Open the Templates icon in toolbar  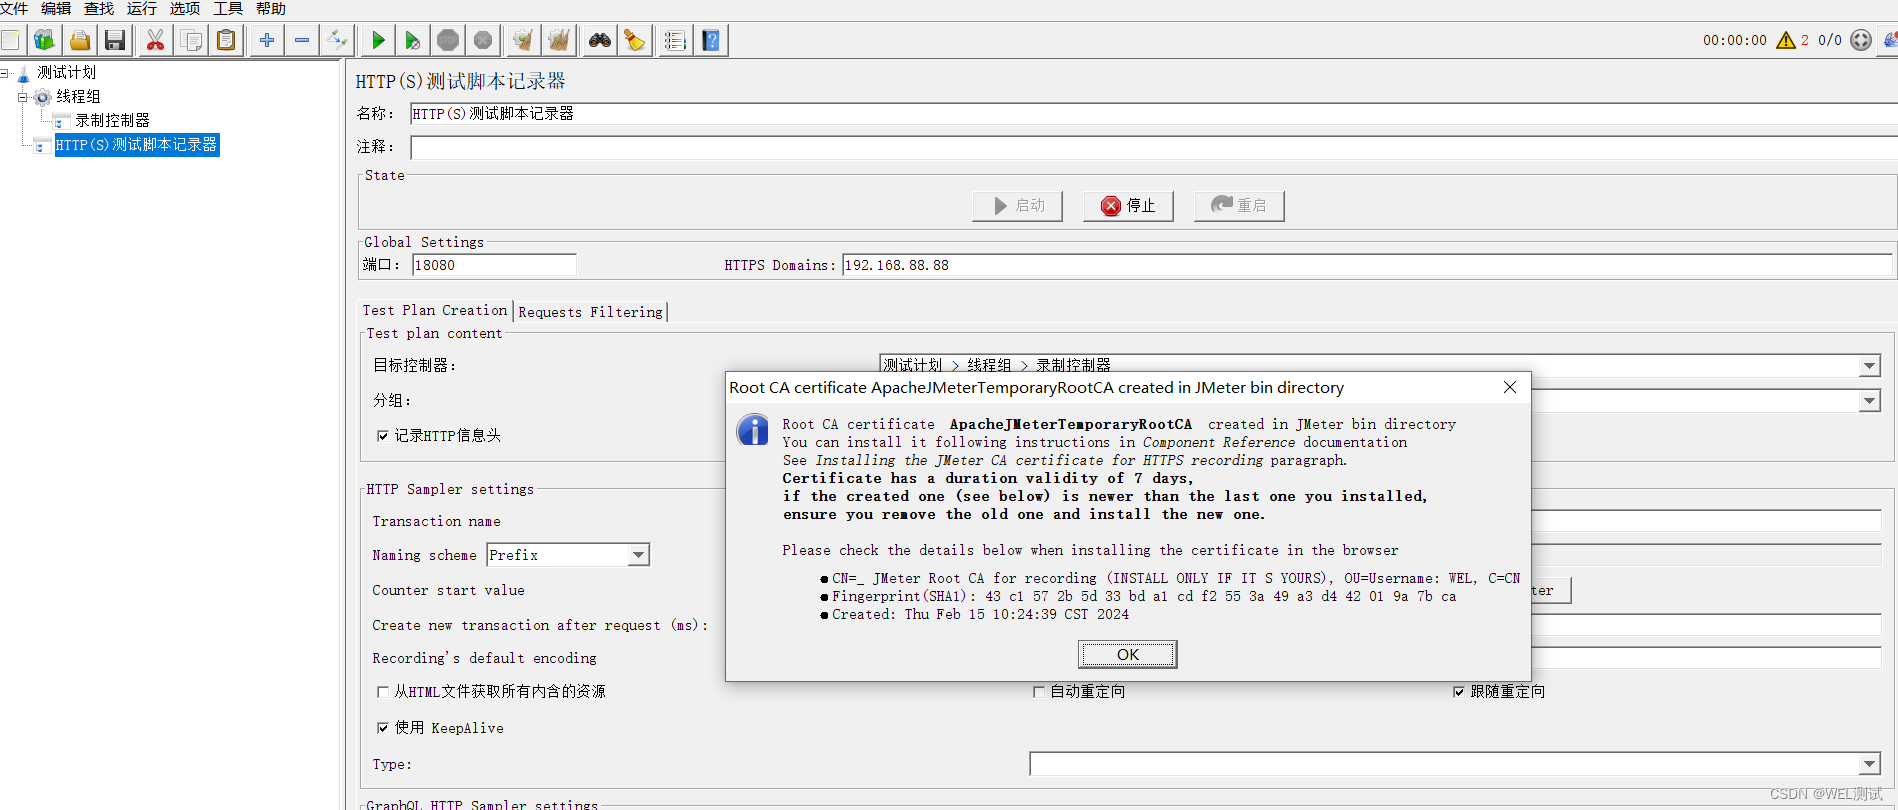[44, 40]
